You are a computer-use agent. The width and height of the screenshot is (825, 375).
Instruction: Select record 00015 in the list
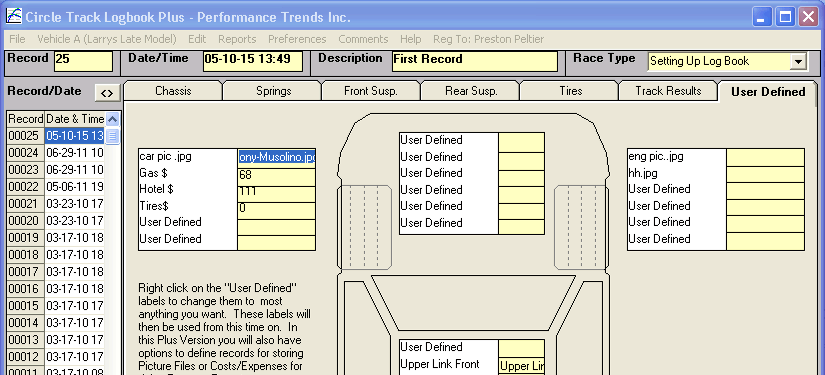click(56, 306)
